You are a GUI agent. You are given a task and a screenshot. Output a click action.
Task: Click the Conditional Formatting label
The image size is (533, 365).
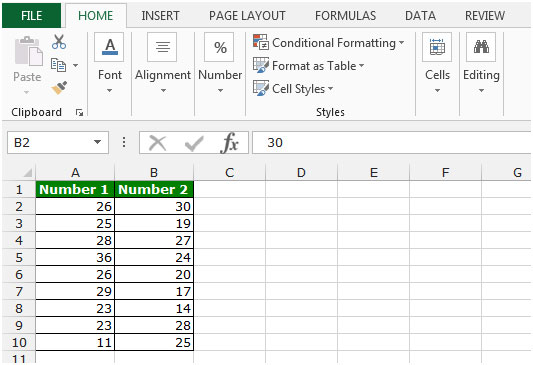tap(334, 43)
